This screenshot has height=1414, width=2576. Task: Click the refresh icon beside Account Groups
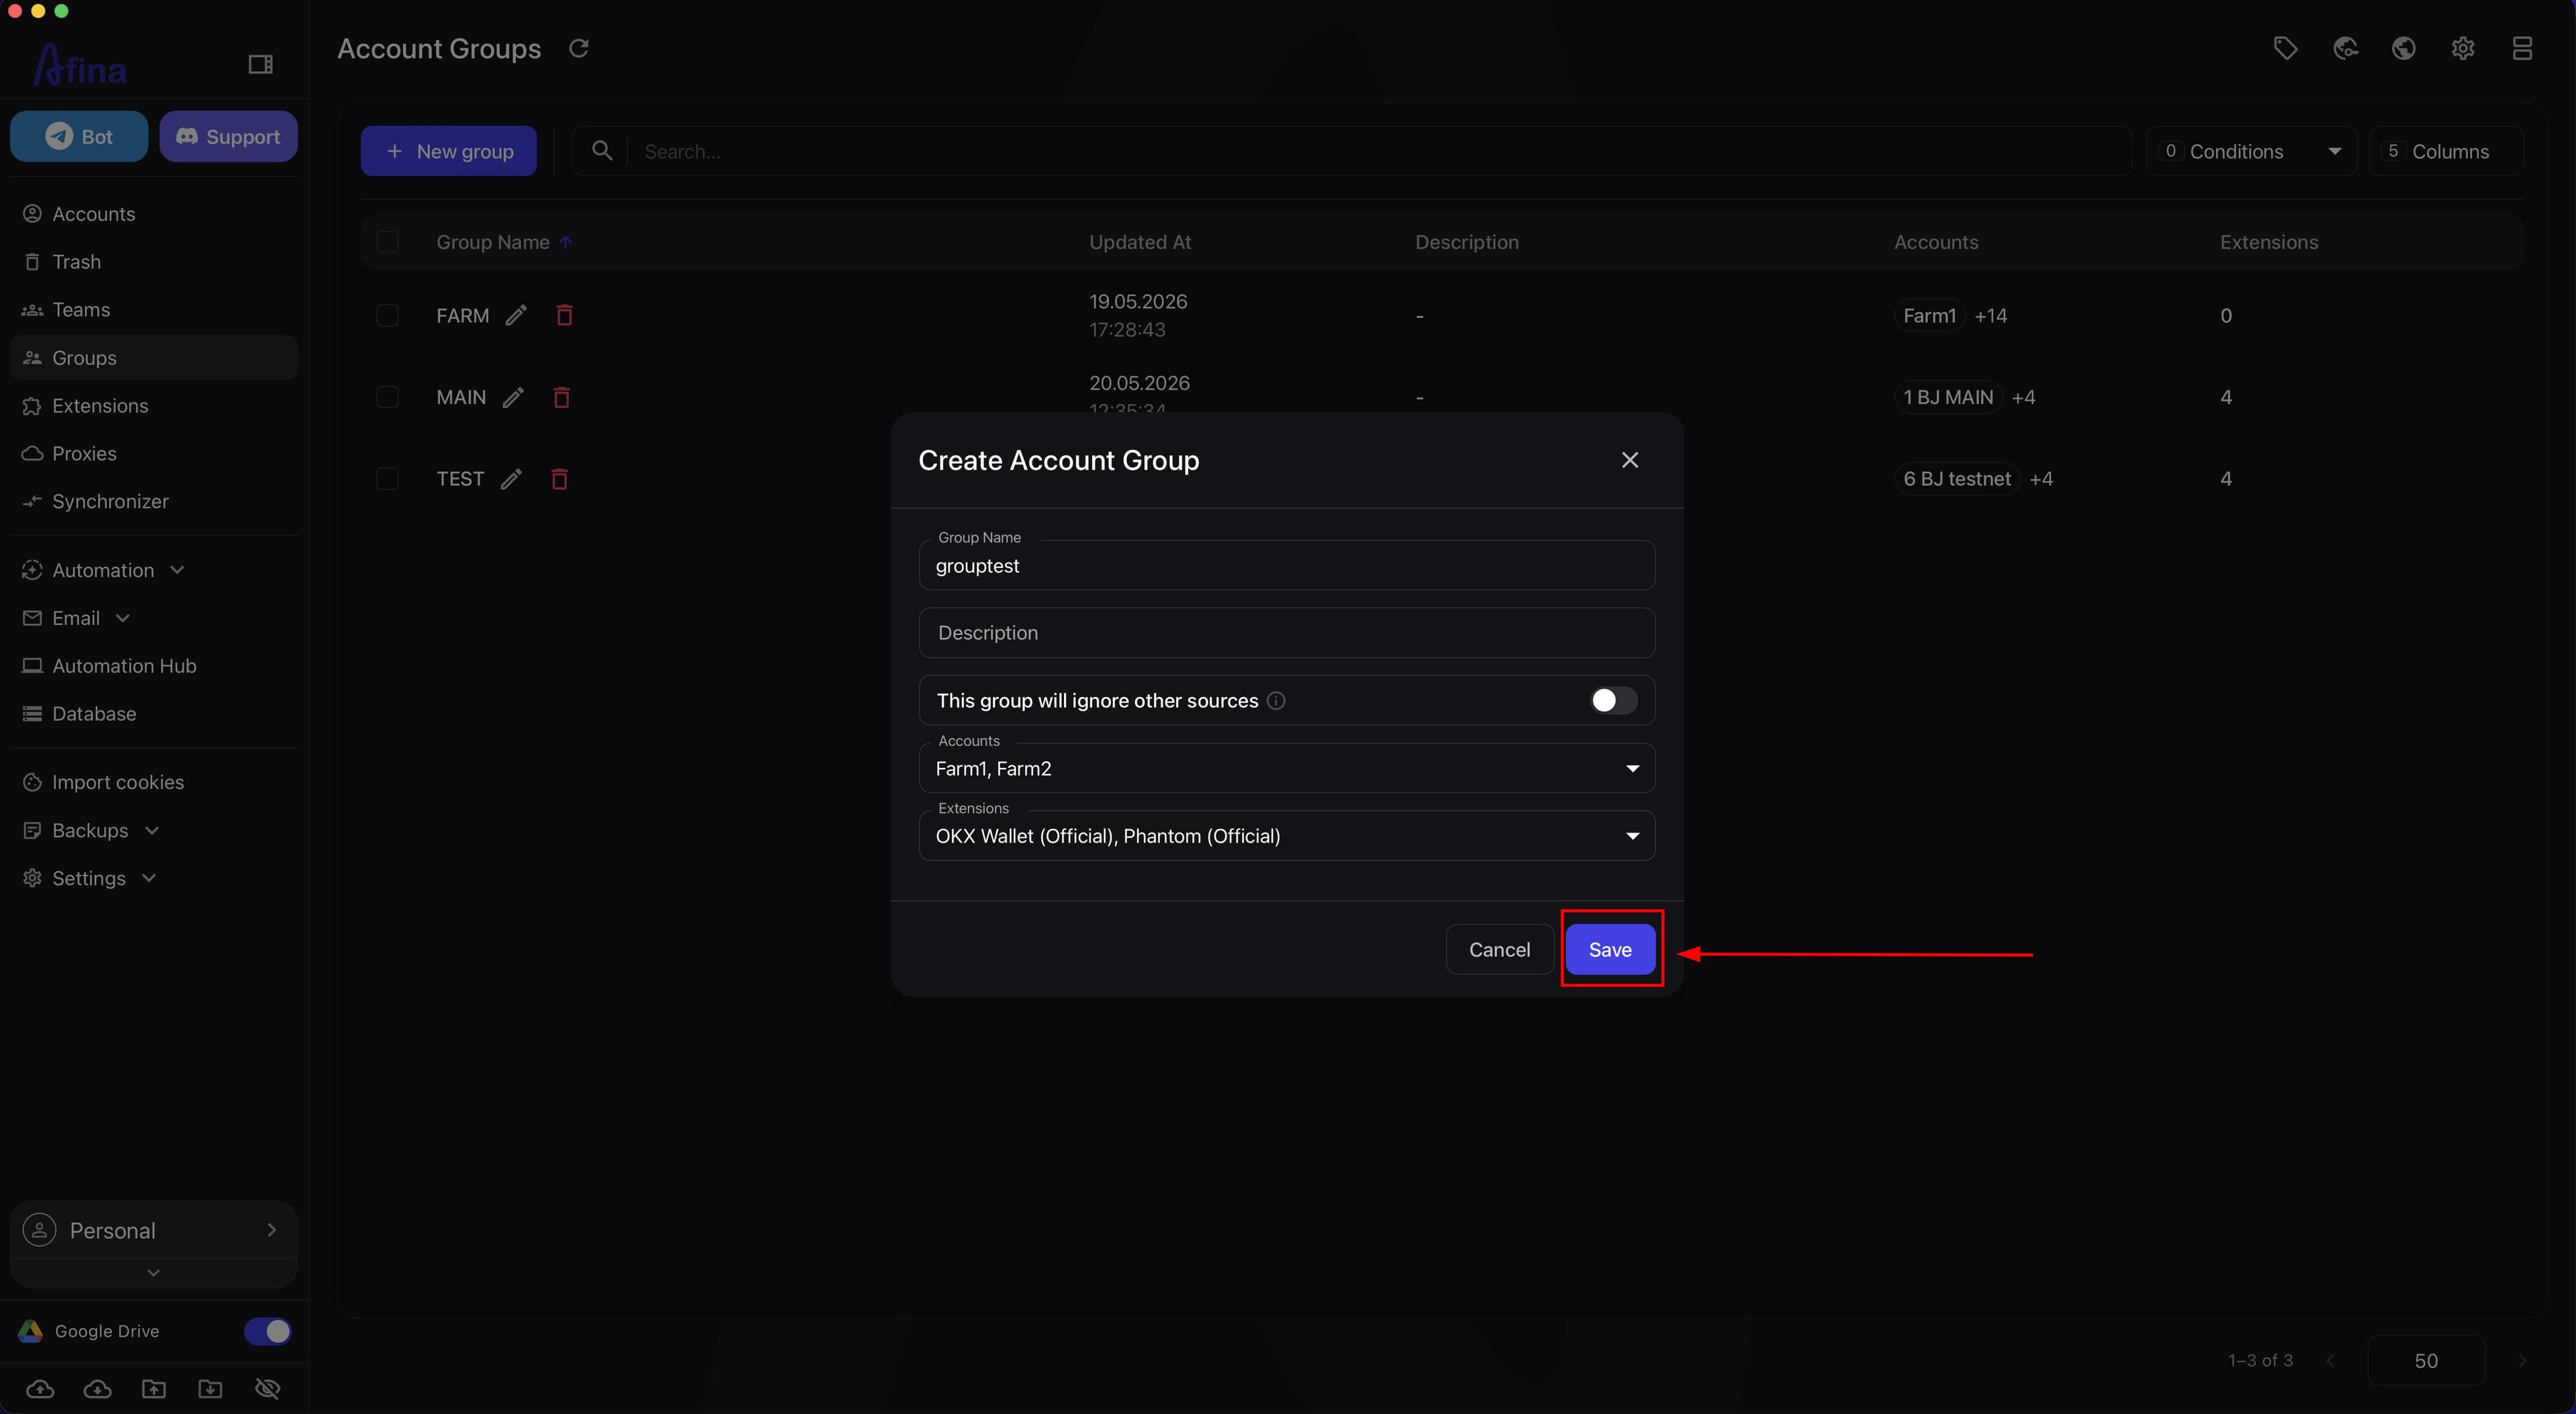[578, 48]
